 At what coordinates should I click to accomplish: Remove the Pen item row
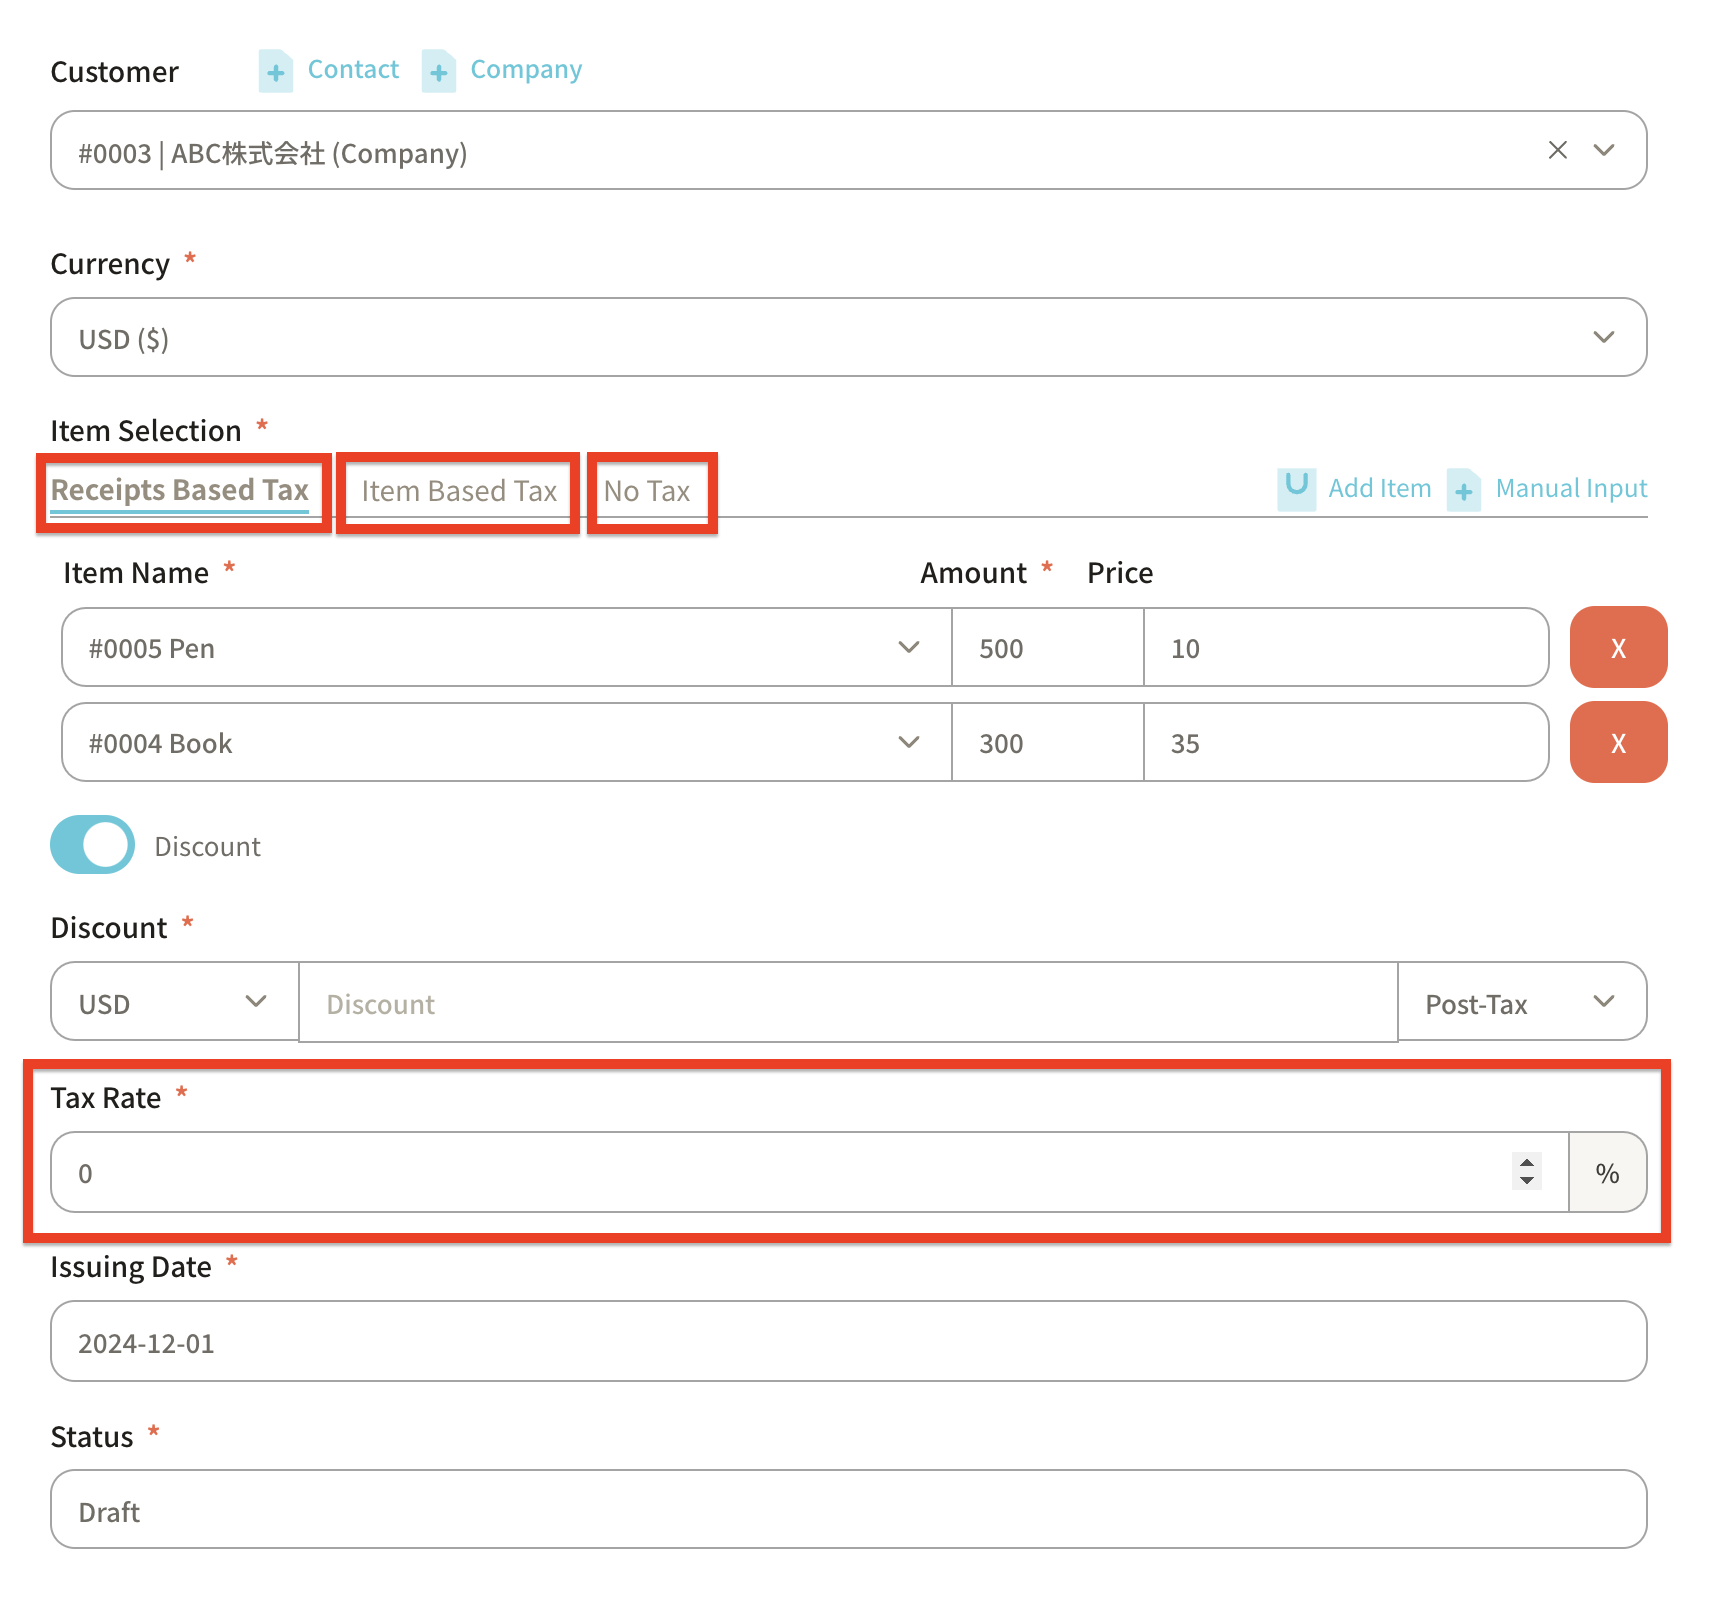(x=1617, y=648)
